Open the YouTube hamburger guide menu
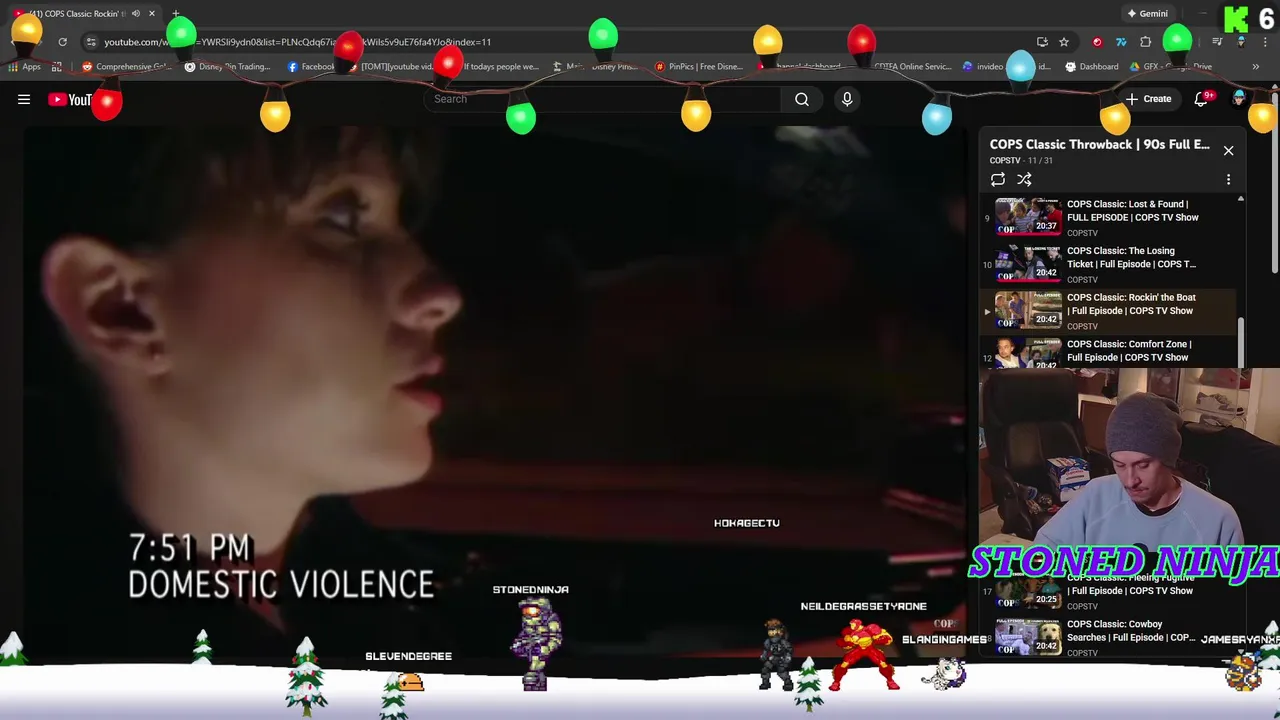 pyautogui.click(x=24, y=99)
